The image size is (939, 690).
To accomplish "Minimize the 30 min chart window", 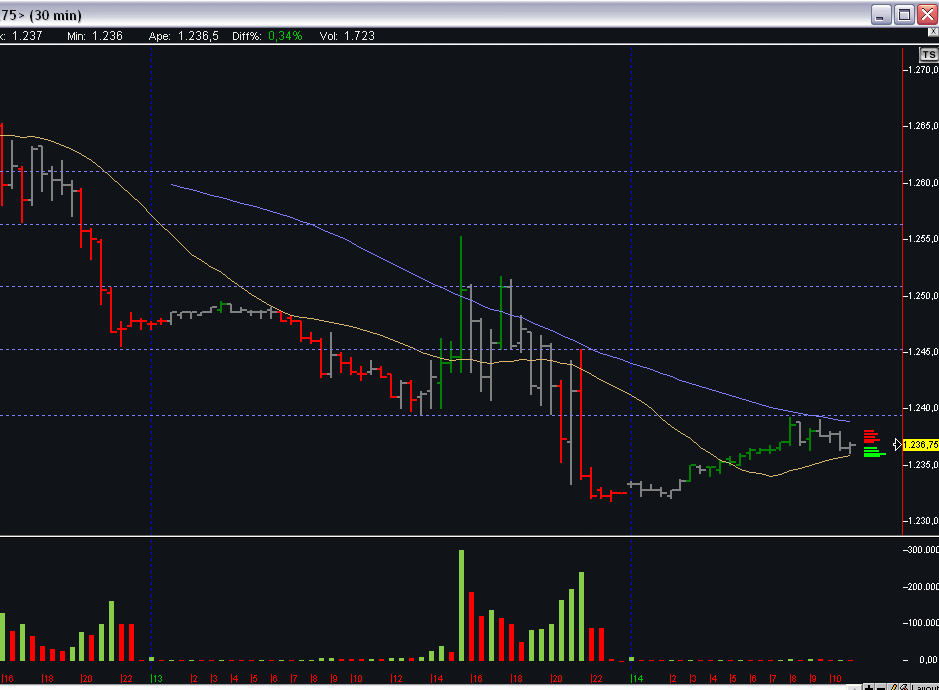I will tap(880, 14).
